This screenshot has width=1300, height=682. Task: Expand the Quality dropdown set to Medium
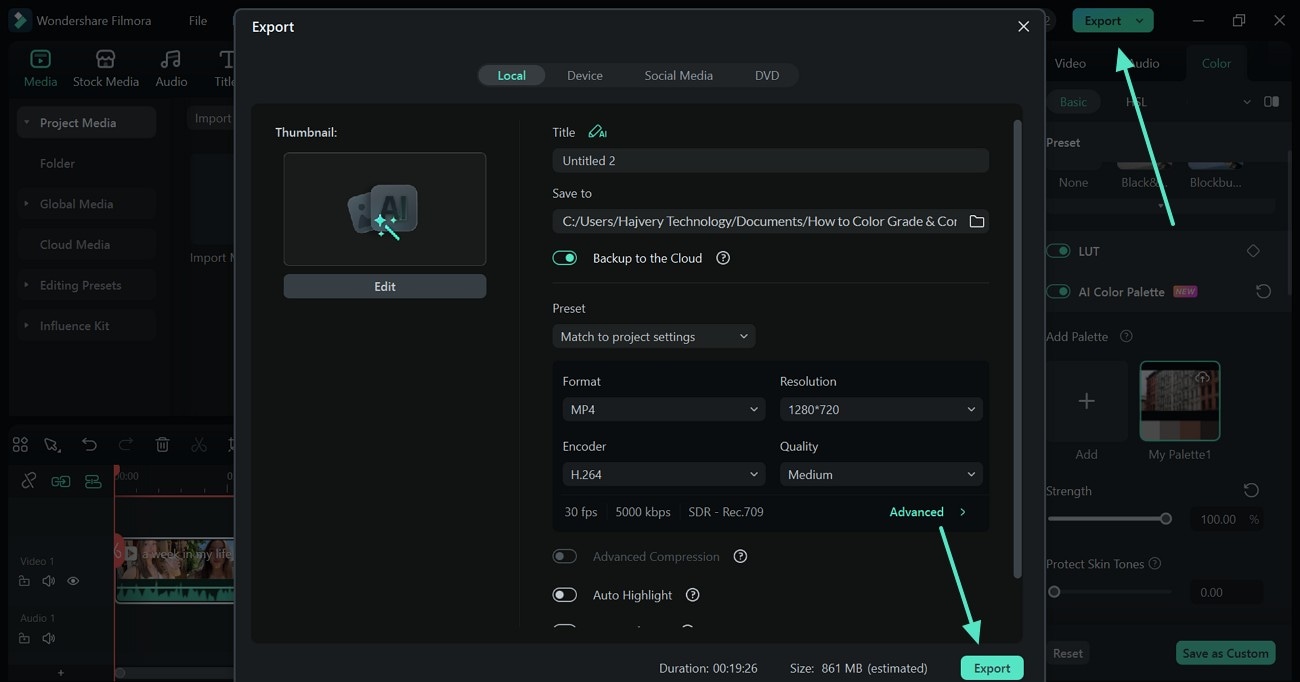click(880, 474)
